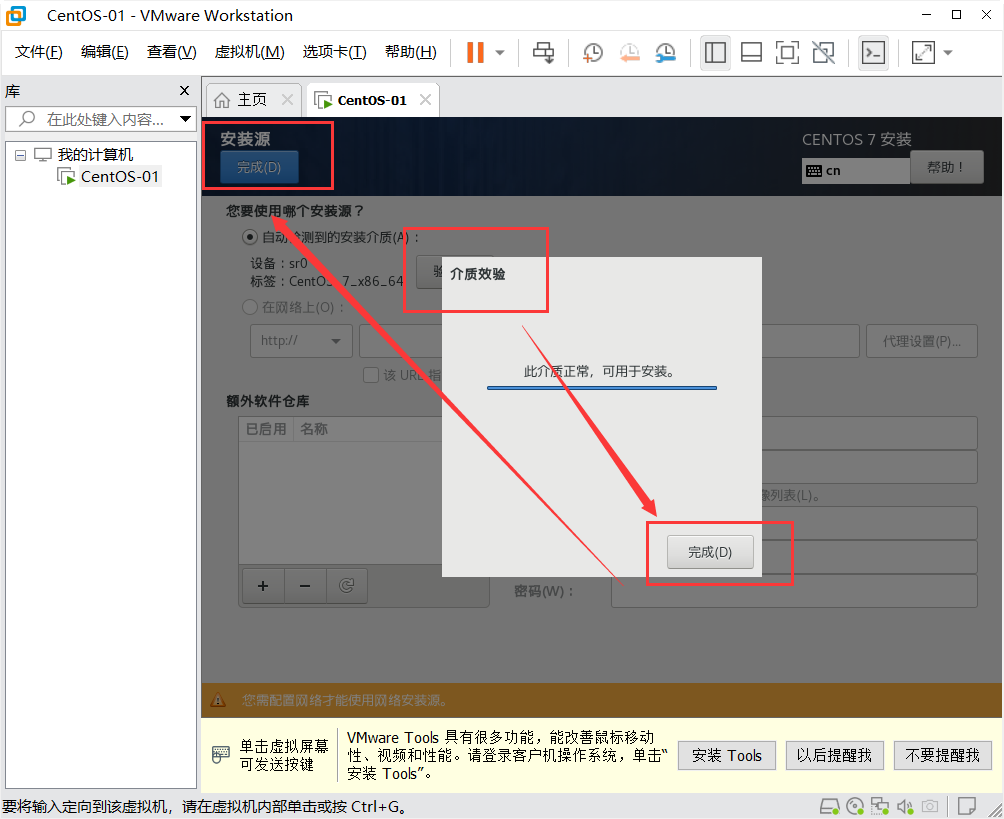Collapse the 我的计算机 tree node
Screen dimensions: 1004x819
coord(20,154)
